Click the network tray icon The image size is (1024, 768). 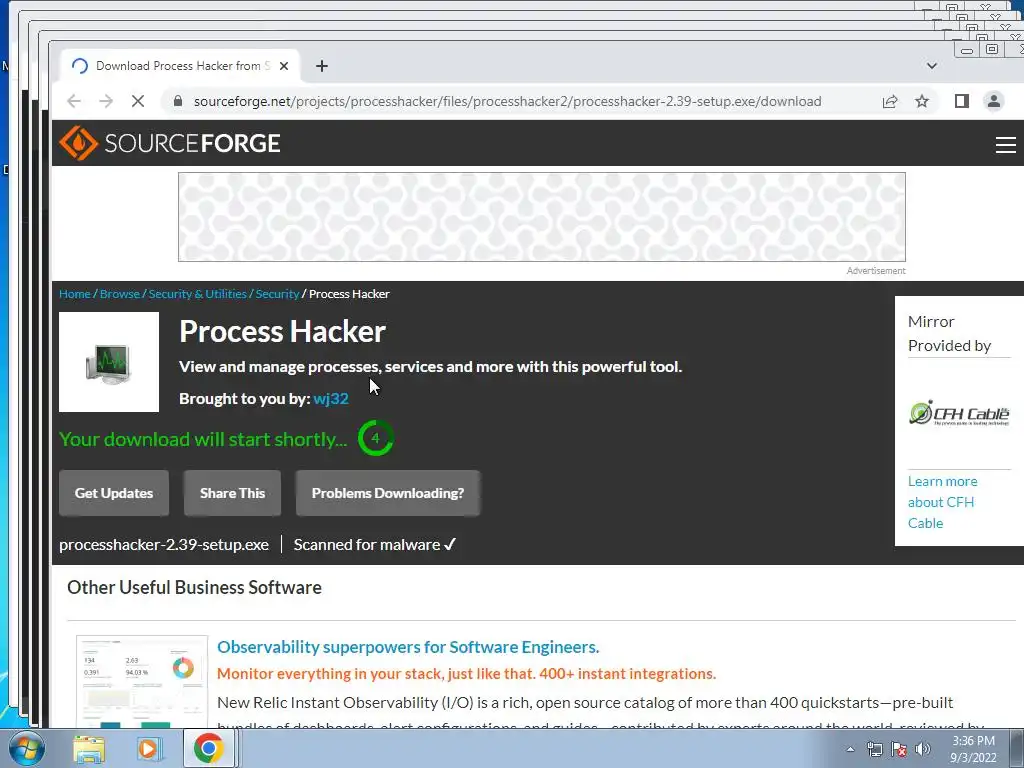[874, 750]
